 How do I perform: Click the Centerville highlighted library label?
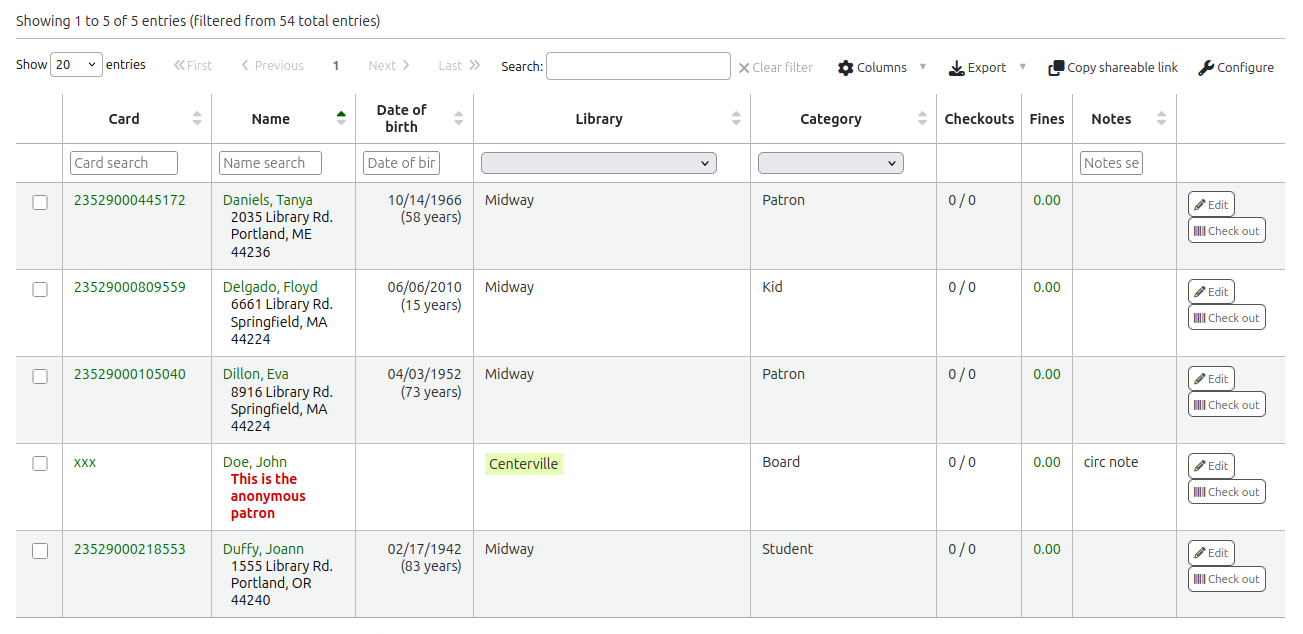(x=523, y=464)
